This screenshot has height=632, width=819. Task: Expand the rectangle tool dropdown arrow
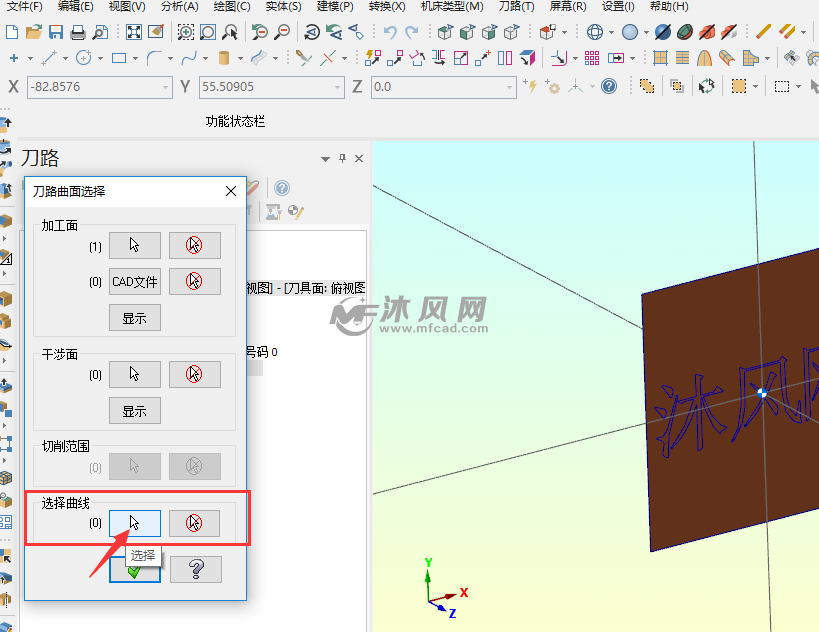pyautogui.click(x=135, y=58)
